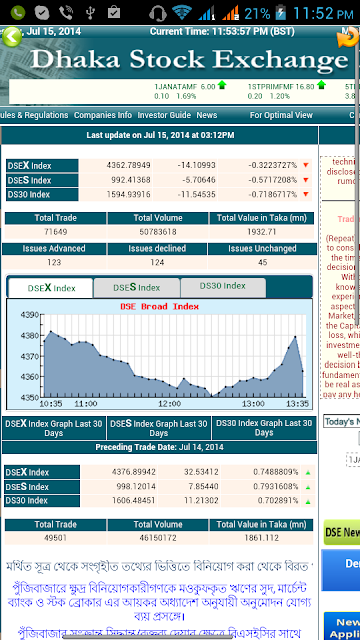Open the Investor Guide menu
Screen dimensions: 360x640
tap(164, 115)
